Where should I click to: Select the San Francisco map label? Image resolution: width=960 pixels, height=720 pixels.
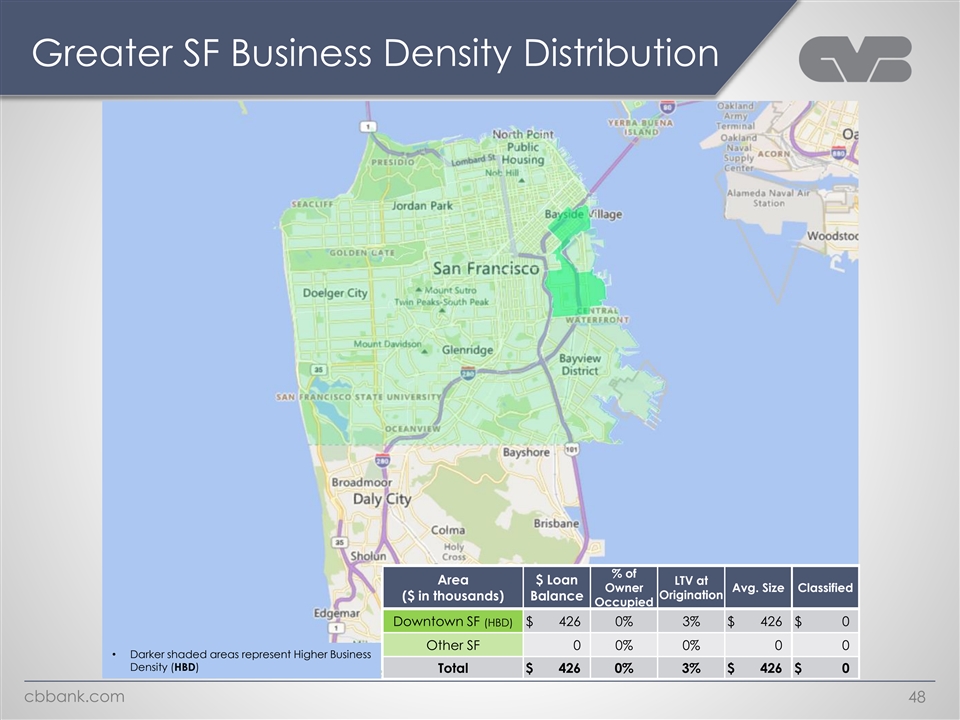[485, 268]
